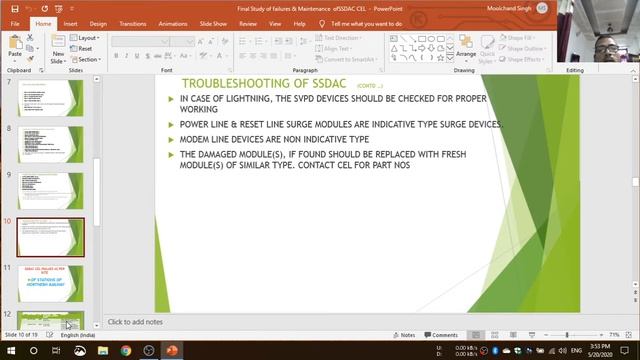Viewport: 640px width, 360px height.
Task: Click zoom out minus button
Action: (546, 335)
